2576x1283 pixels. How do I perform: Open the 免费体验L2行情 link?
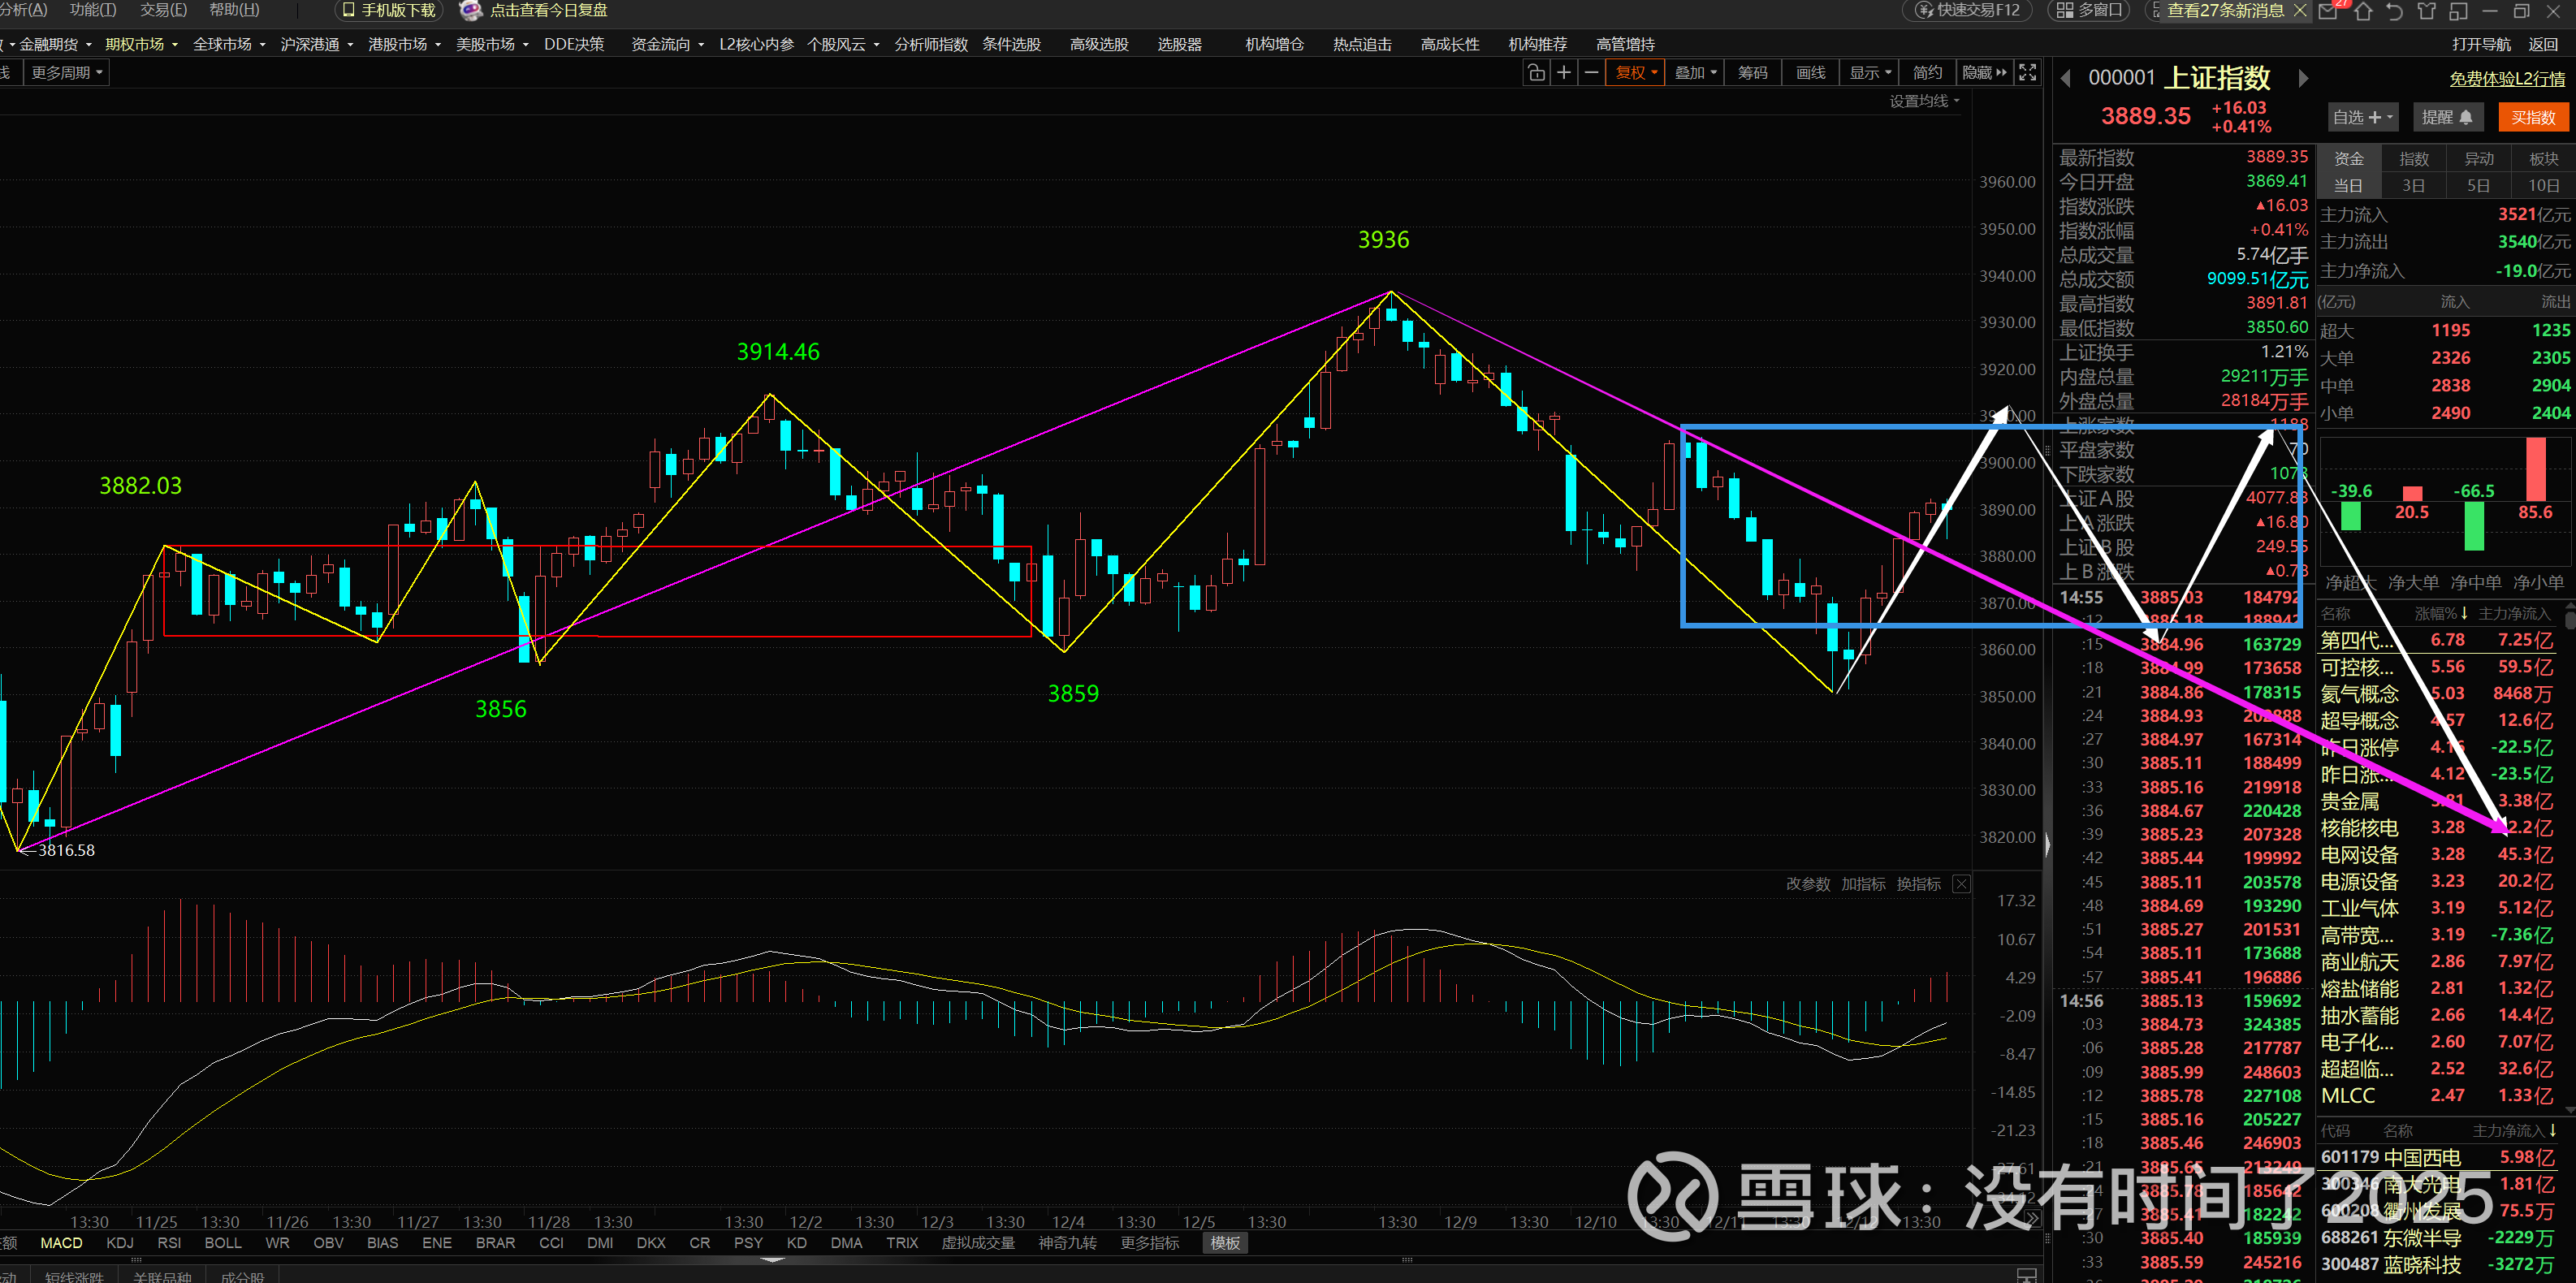tap(2507, 79)
